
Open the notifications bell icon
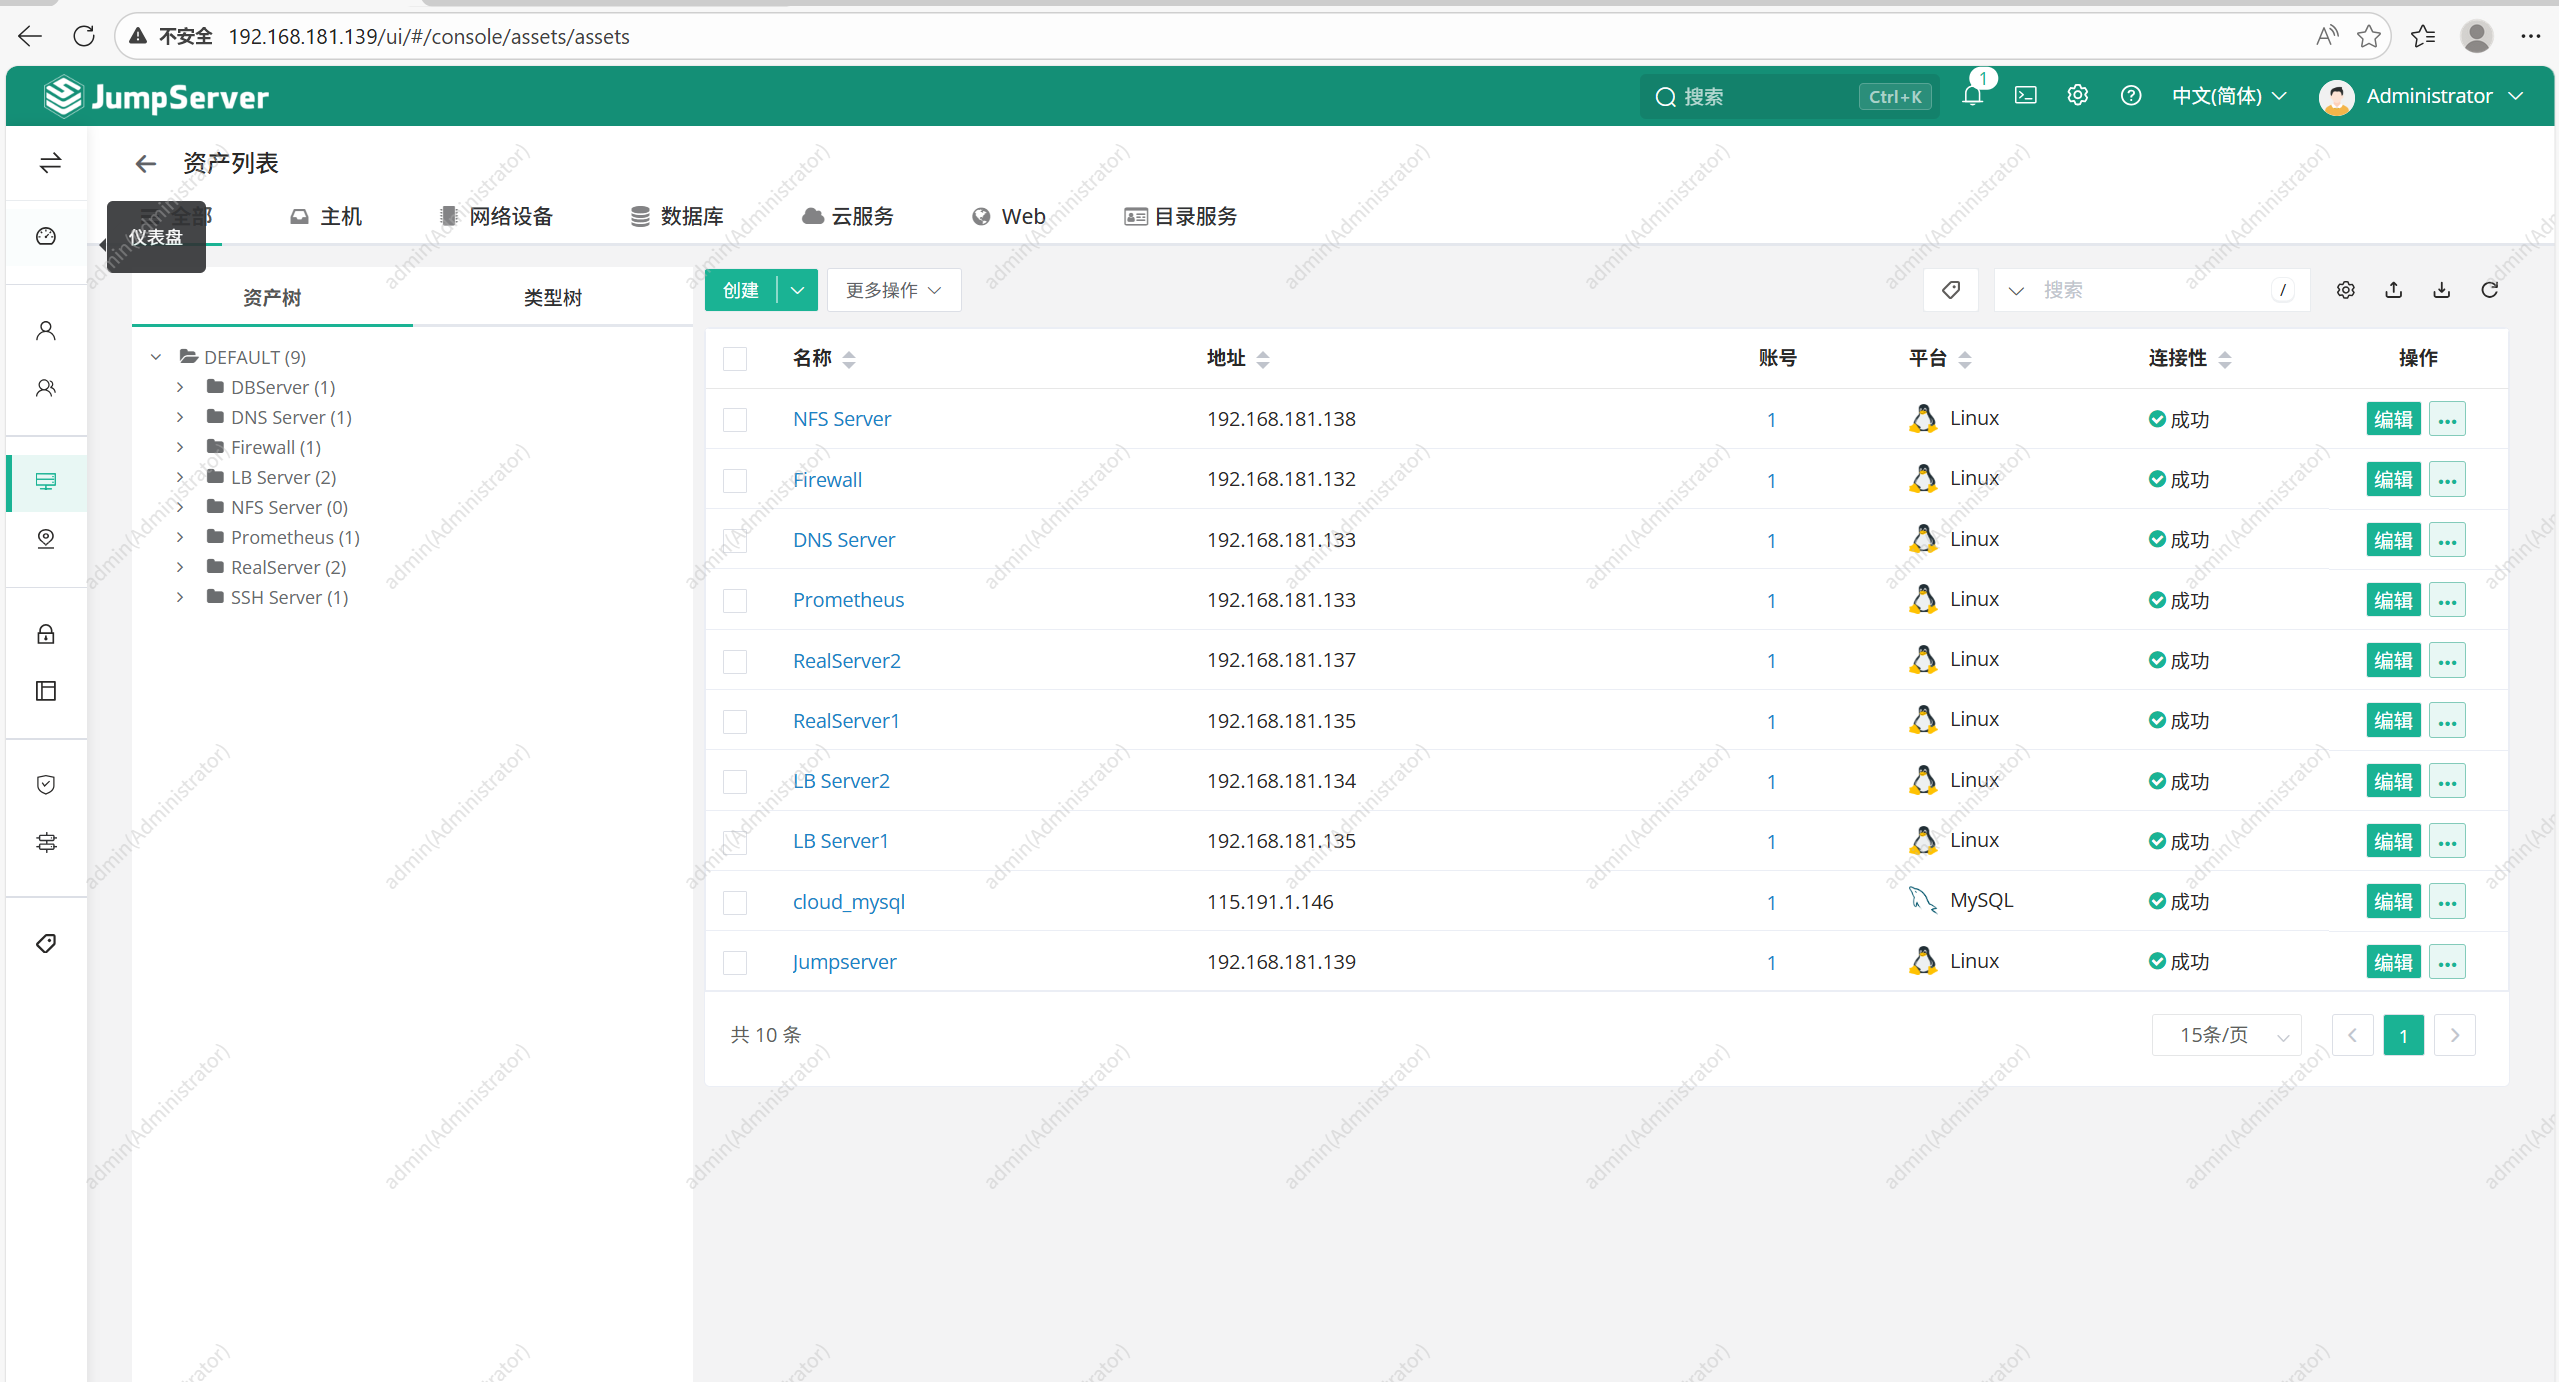click(x=1972, y=96)
